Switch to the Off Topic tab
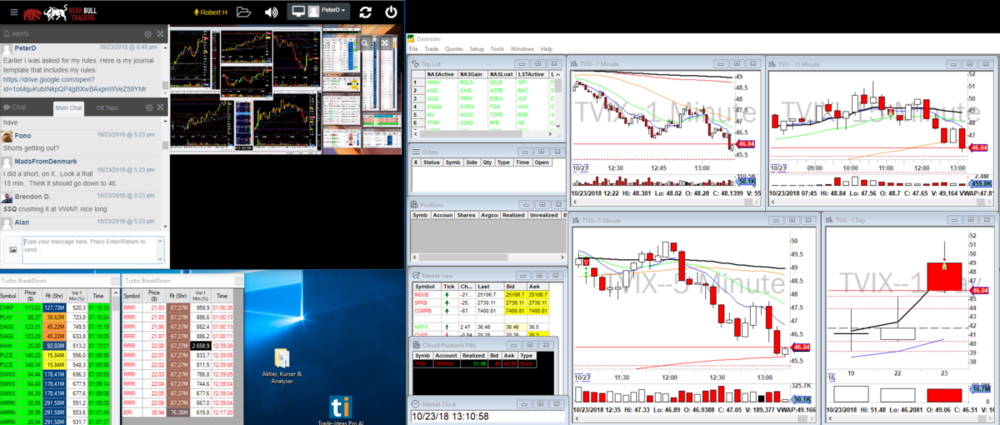1000x425 pixels. coord(107,108)
